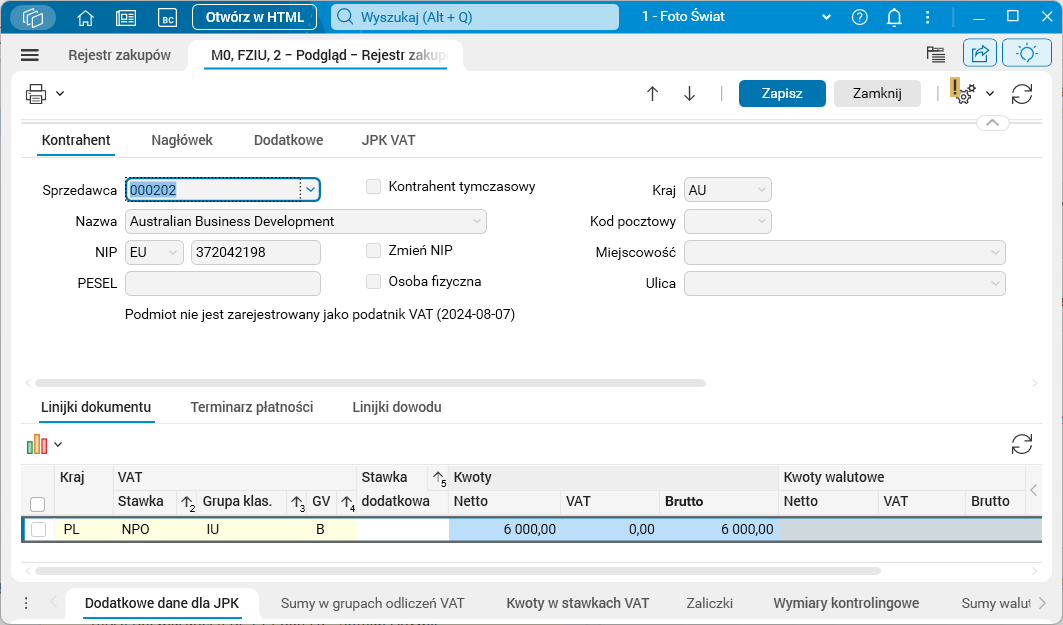
Task: Click the home icon in title bar
Action: tap(85, 17)
